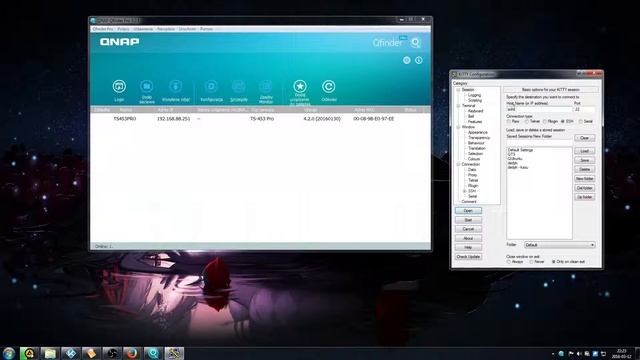Collapse the Terminal category tree node
The width and height of the screenshot is (640, 360).
point(458,106)
